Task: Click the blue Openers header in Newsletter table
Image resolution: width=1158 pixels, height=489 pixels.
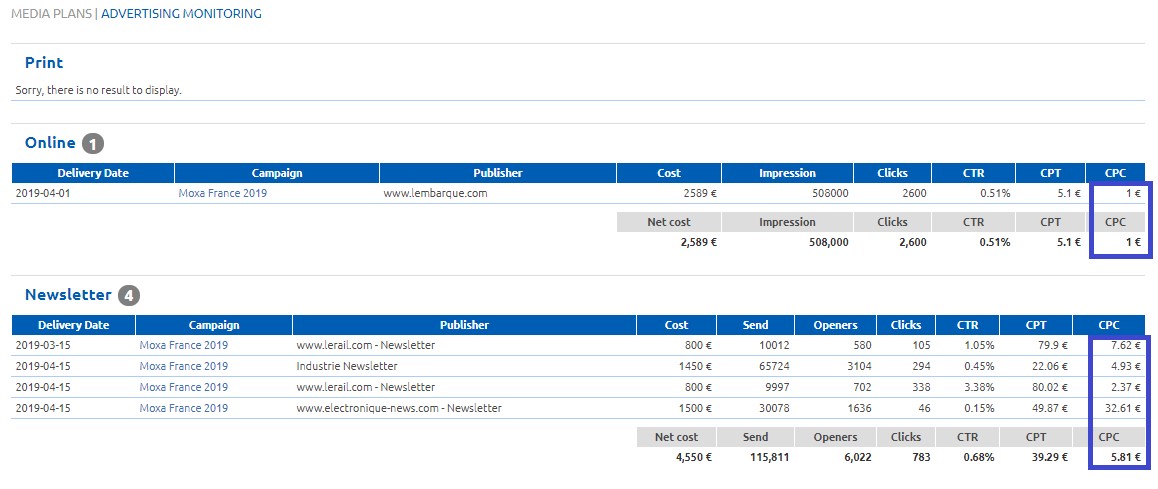Action: pyautogui.click(x=835, y=325)
